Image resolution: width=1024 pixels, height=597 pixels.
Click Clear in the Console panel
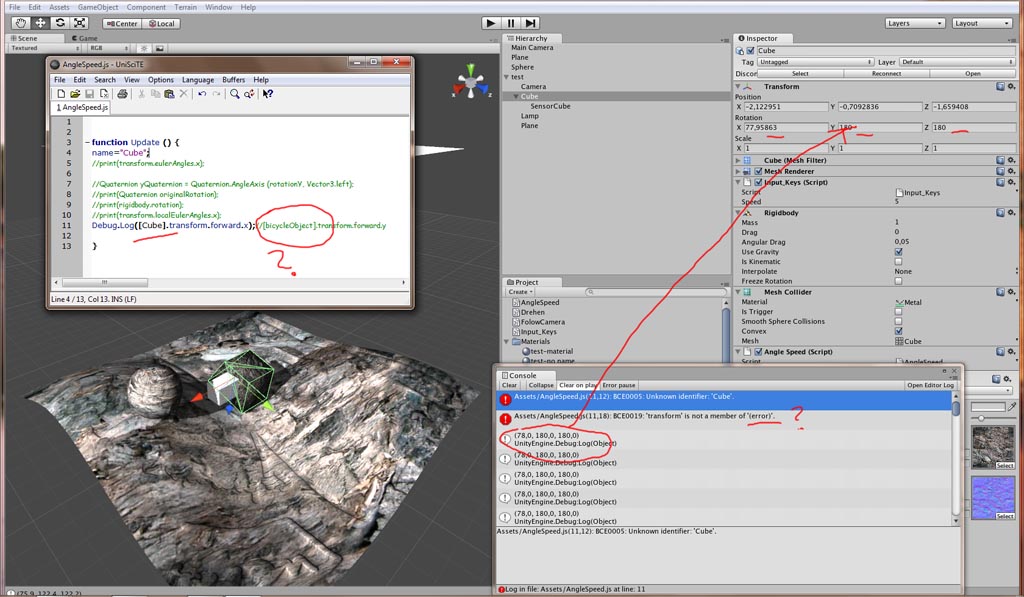point(512,384)
